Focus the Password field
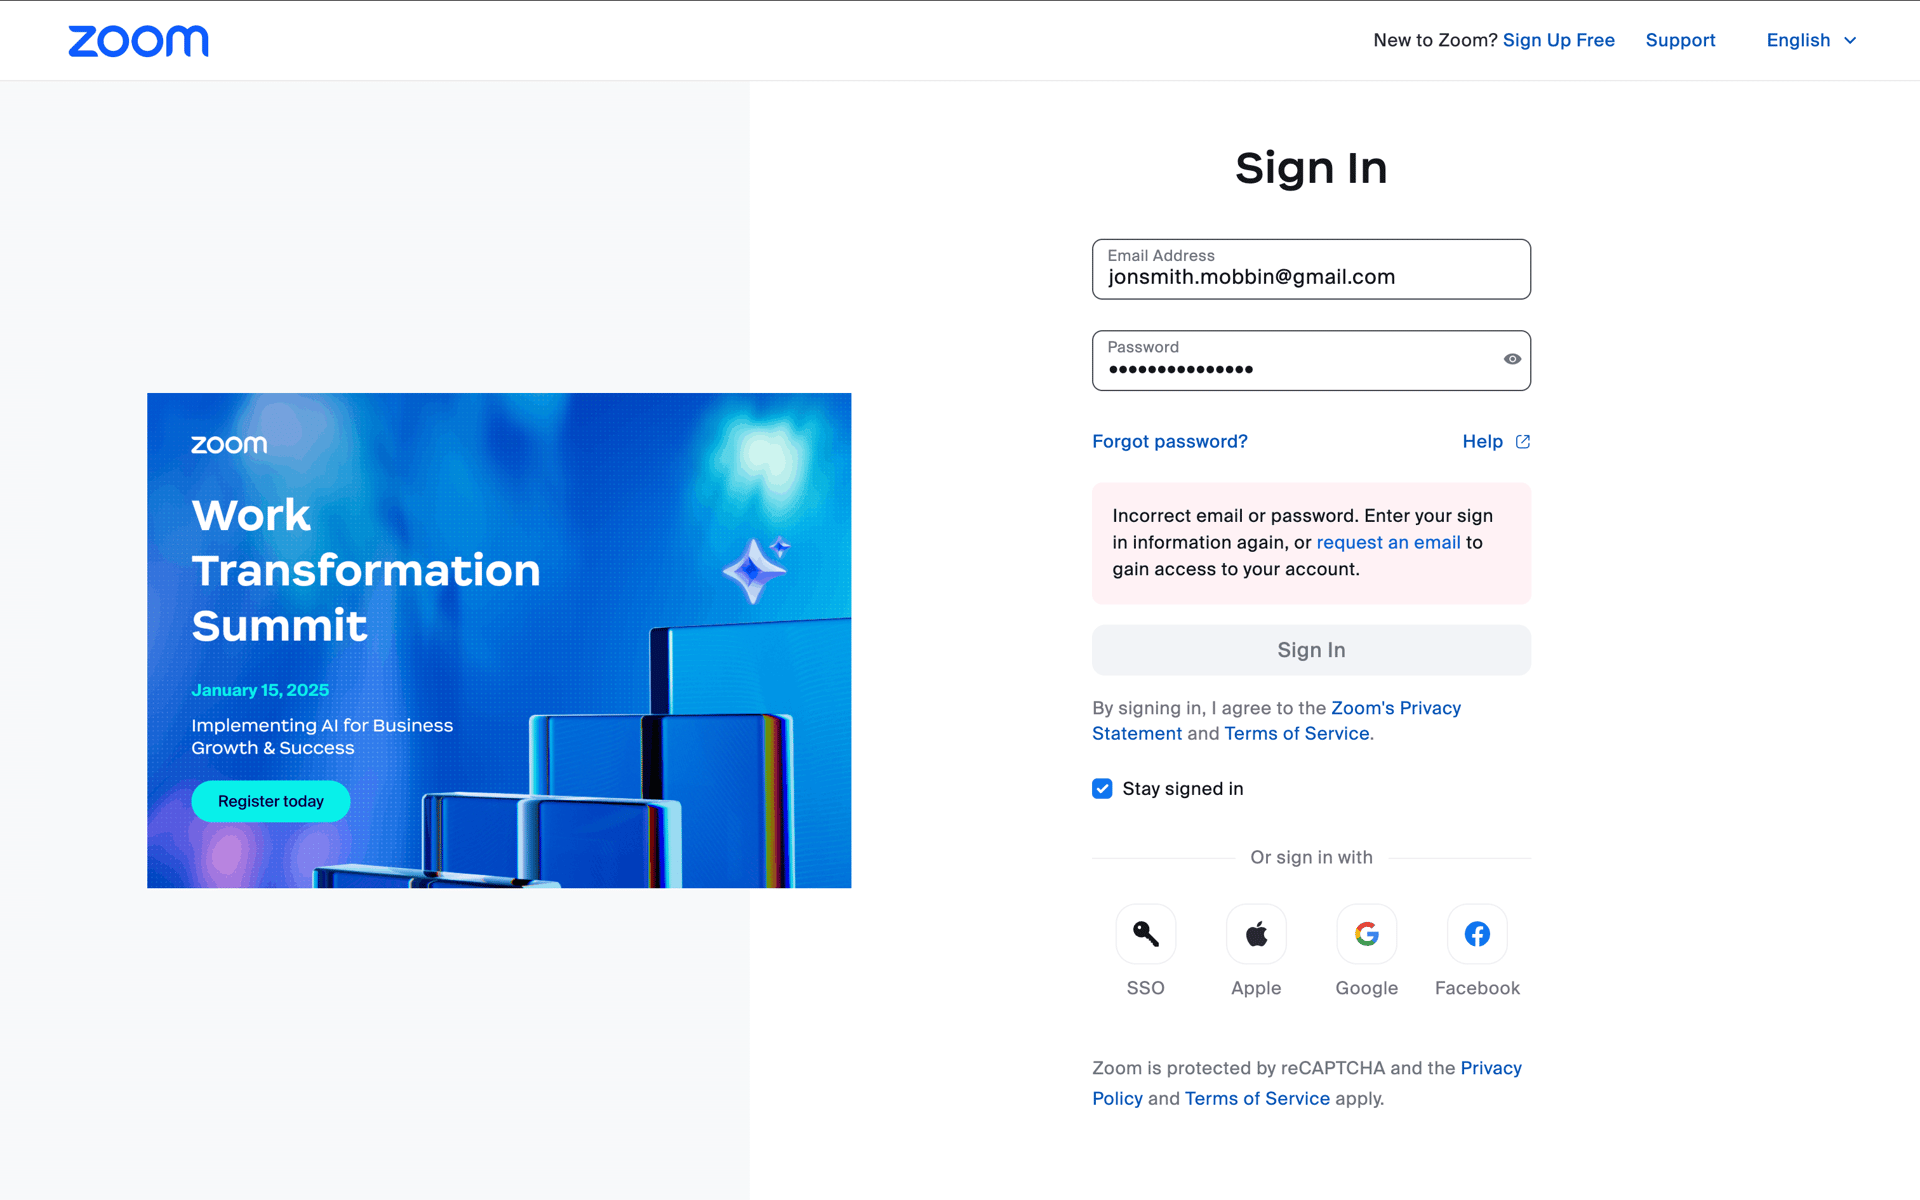This screenshot has height=1200, width=1920. [x=1311, y=360]
